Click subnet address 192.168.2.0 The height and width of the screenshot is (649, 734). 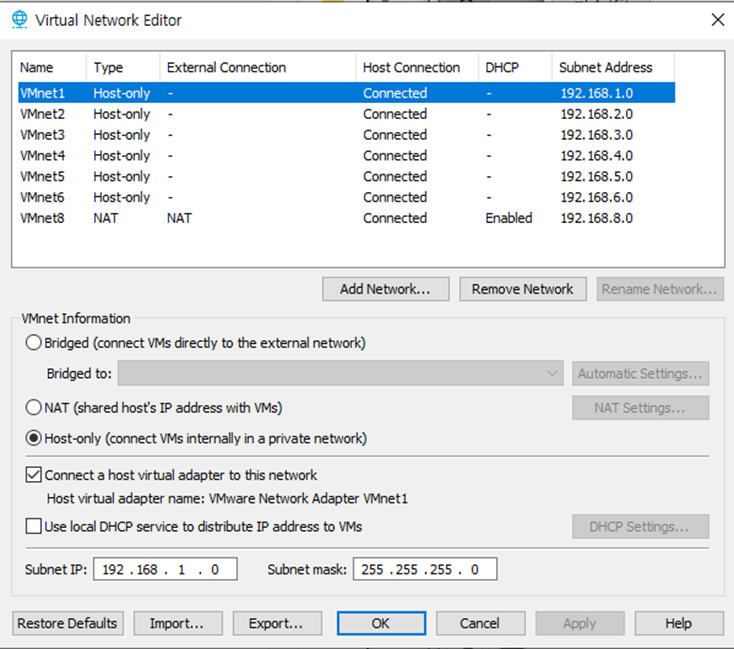tap(597, 114)
